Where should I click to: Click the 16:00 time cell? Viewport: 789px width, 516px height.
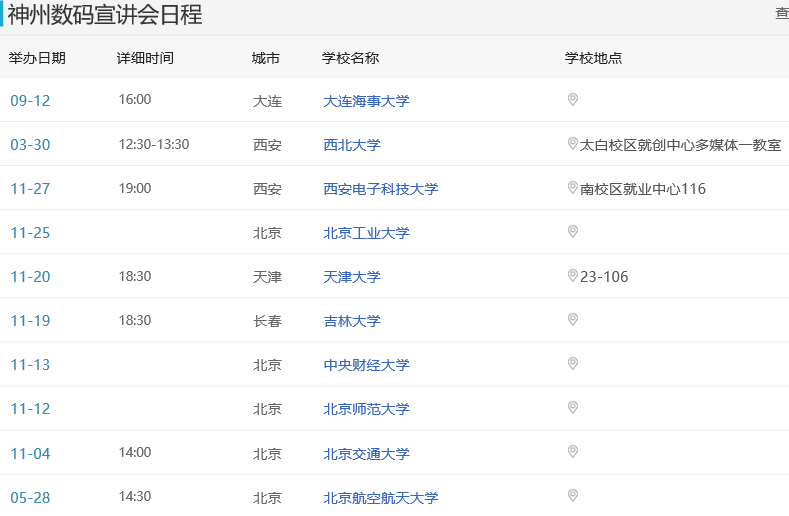point(135,99)
